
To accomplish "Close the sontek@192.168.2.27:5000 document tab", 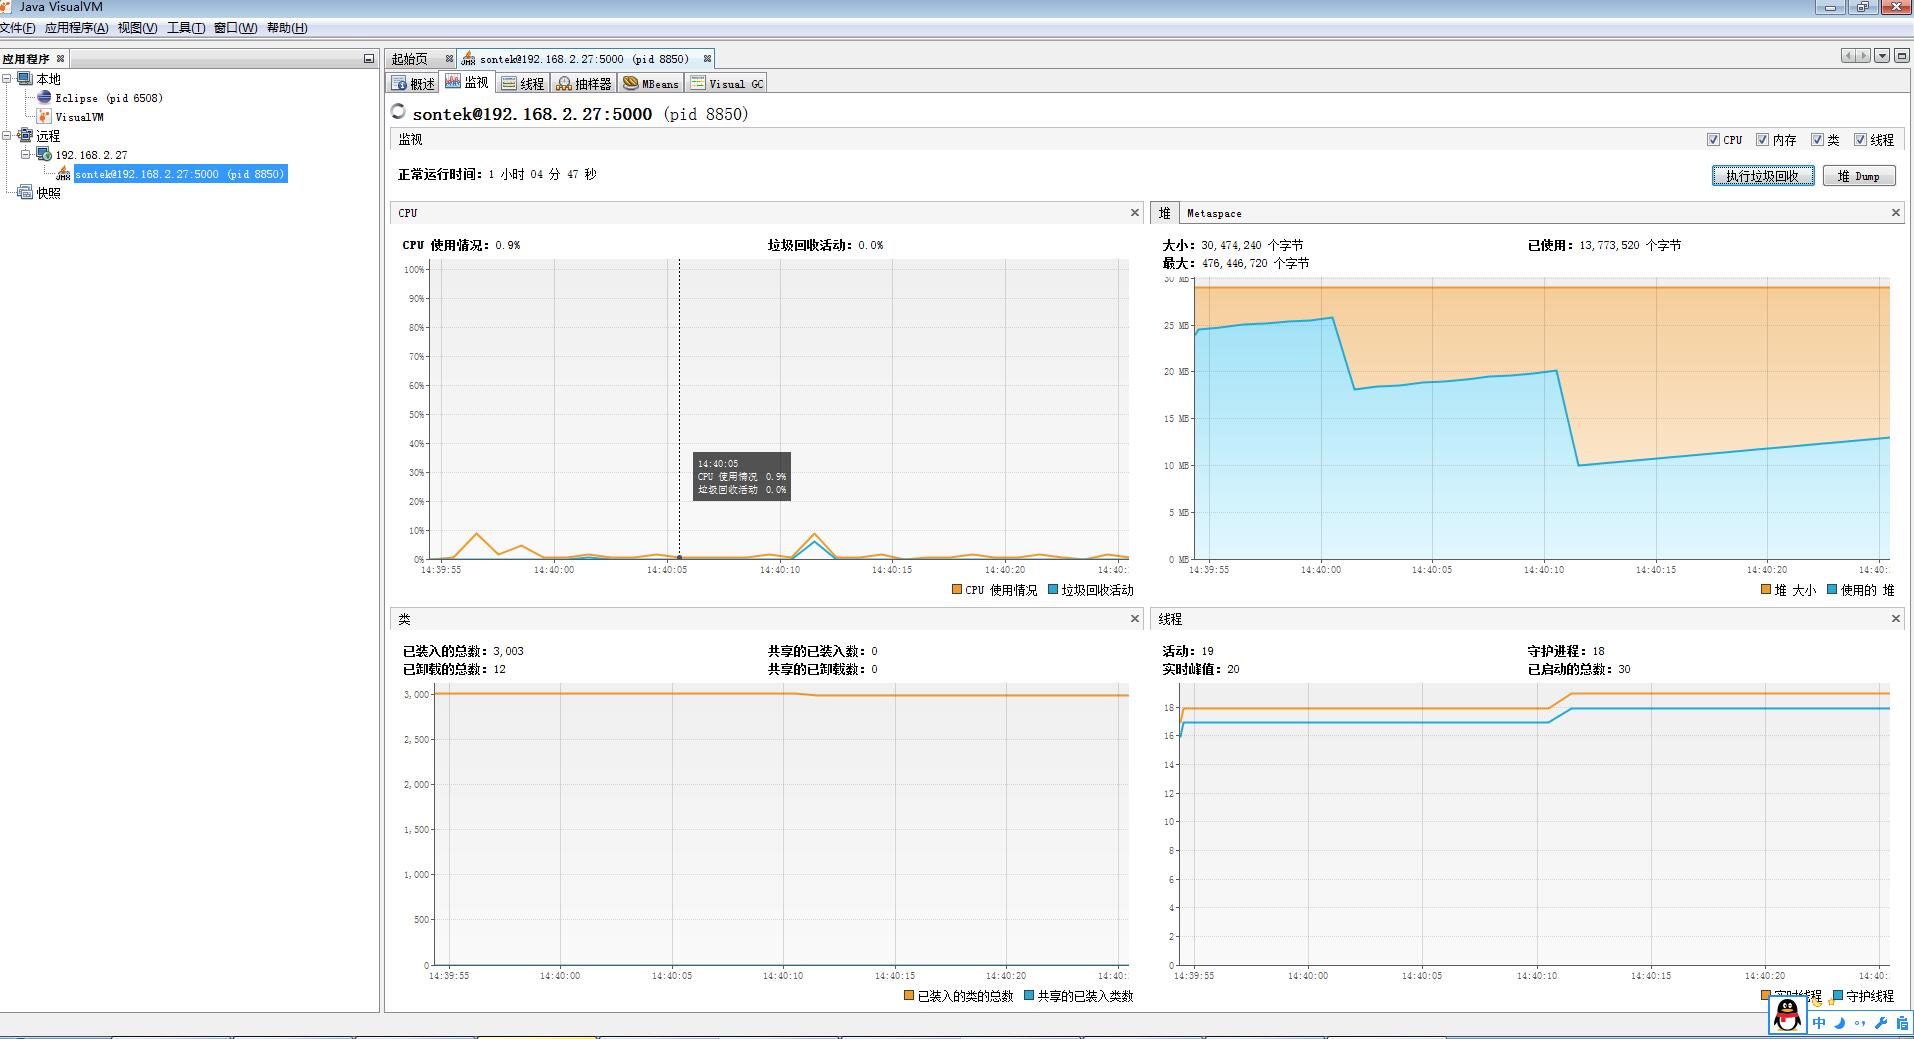I will (707, 58).
